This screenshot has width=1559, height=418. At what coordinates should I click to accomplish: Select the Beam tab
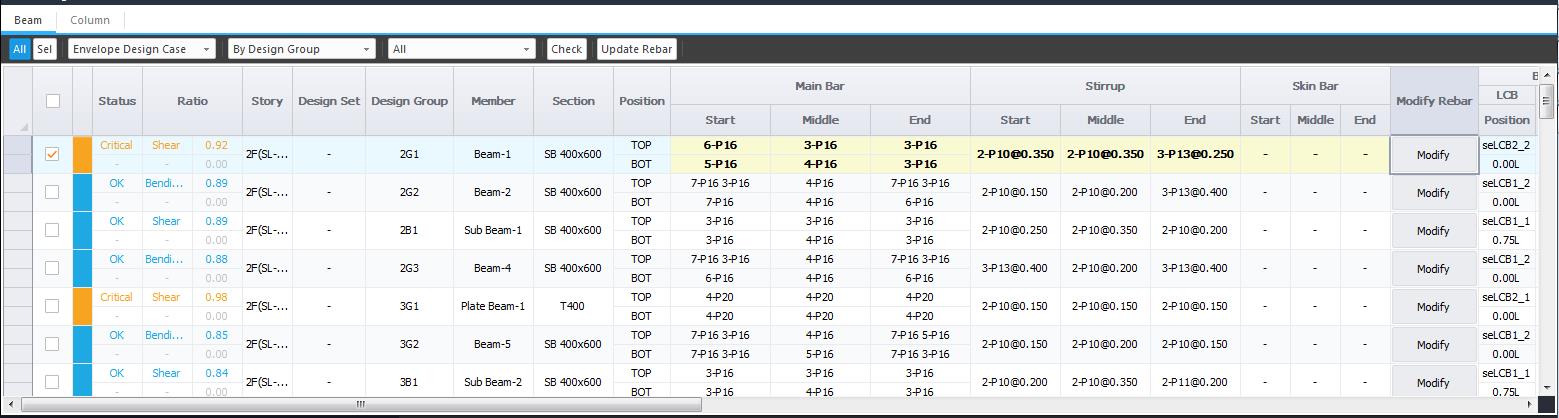coord(28,20)
